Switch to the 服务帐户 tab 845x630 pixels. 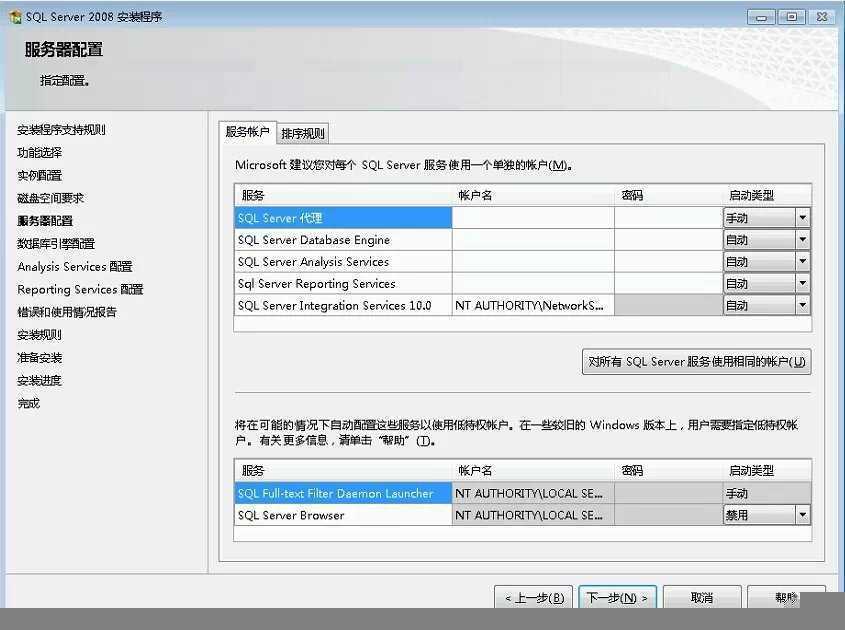[248, 132]
